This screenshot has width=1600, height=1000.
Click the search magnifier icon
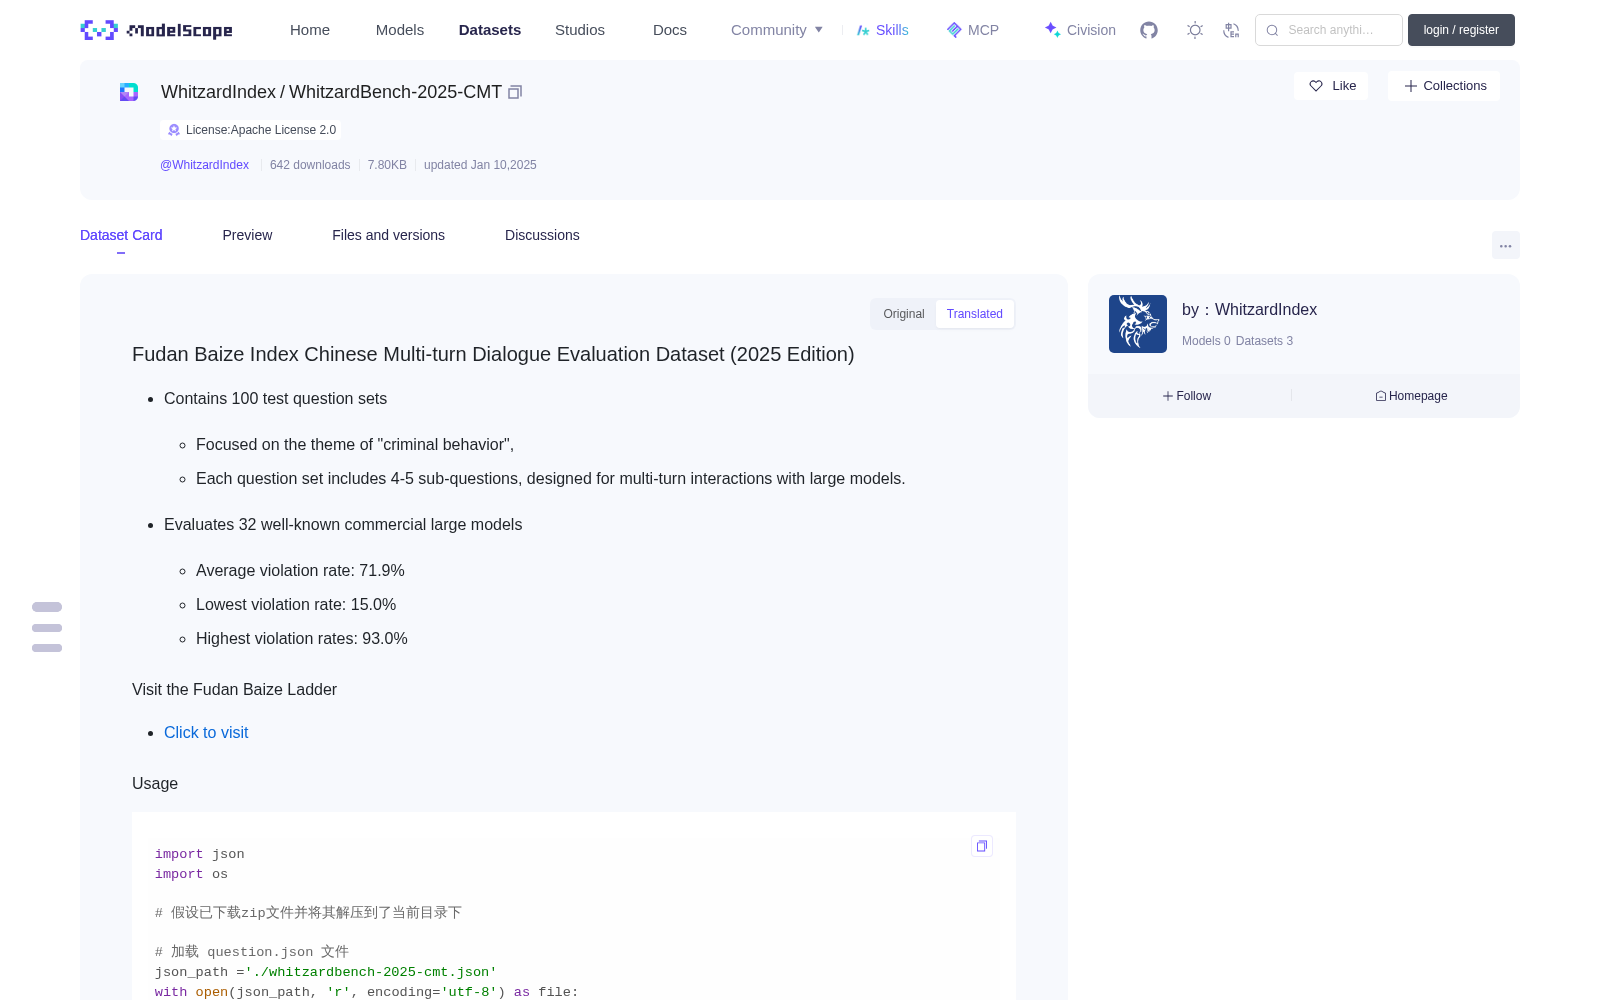pos(1272,30)
